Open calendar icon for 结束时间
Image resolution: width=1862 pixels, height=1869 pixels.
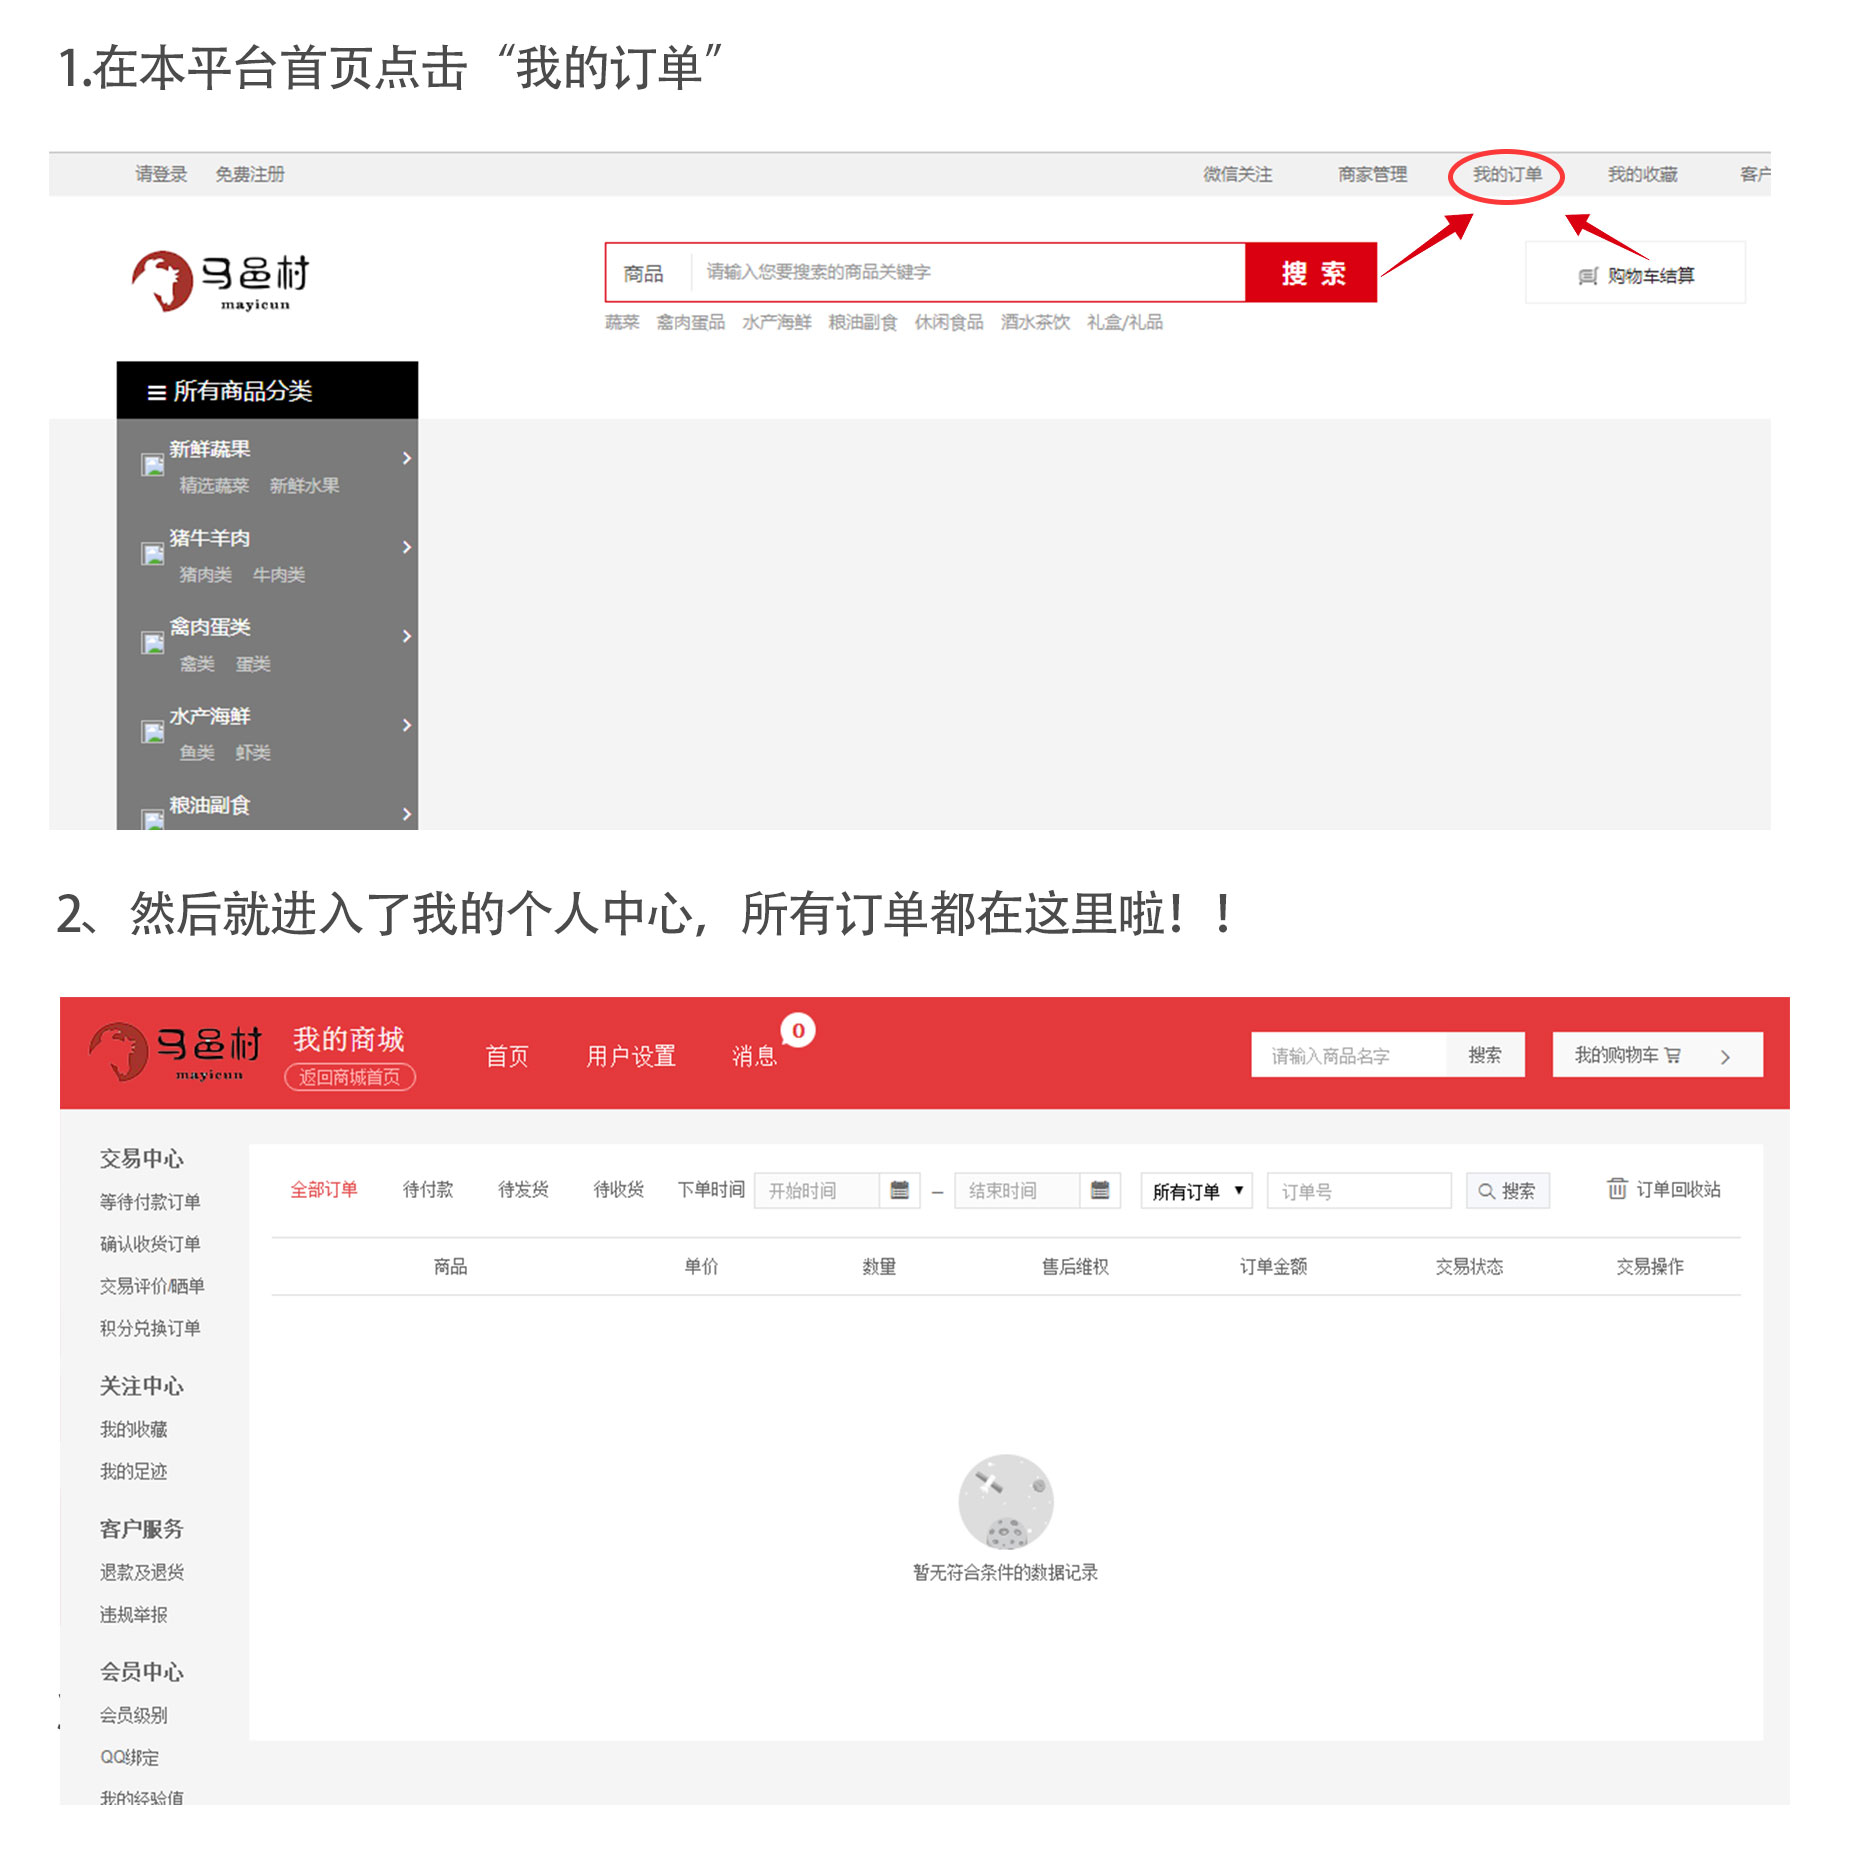pos(1100,1190)
